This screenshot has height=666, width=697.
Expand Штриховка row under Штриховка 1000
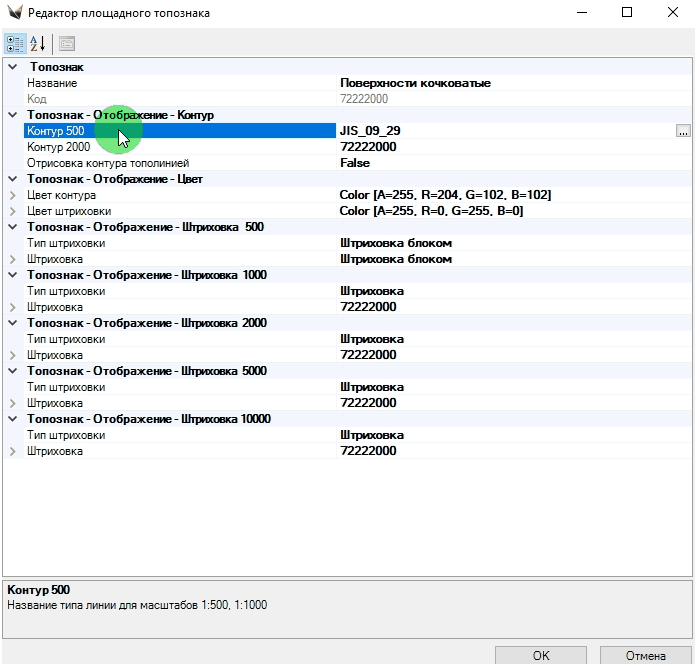pyautogui.click(x=12, y=307)
